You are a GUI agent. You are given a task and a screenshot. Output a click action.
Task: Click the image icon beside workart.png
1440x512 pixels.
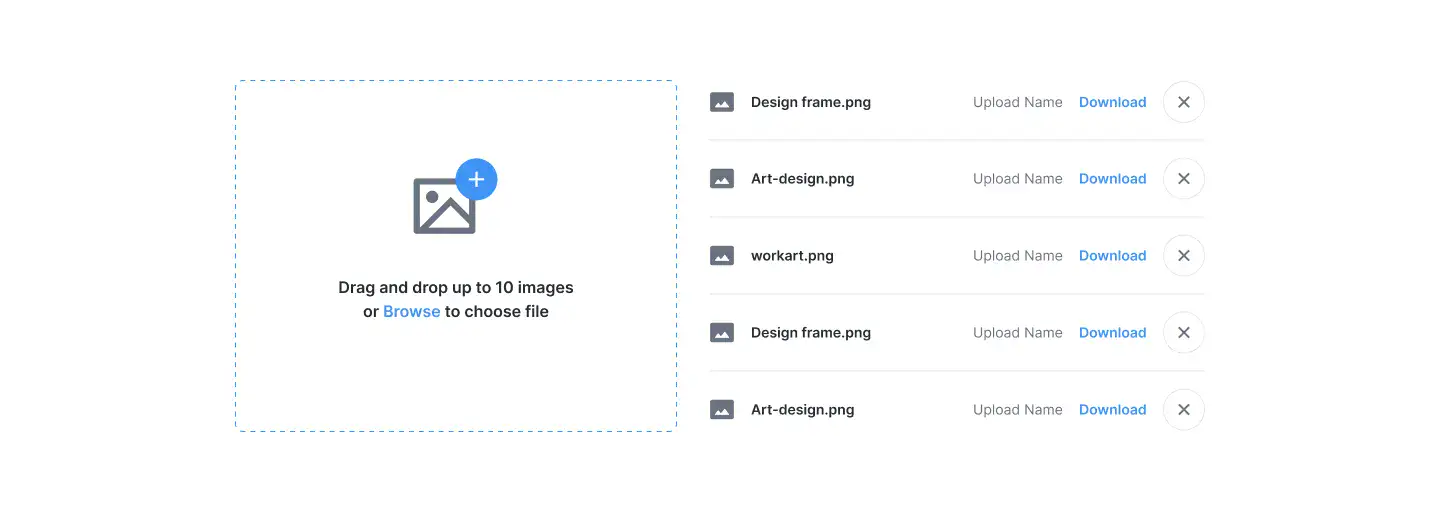click(722, 256)
